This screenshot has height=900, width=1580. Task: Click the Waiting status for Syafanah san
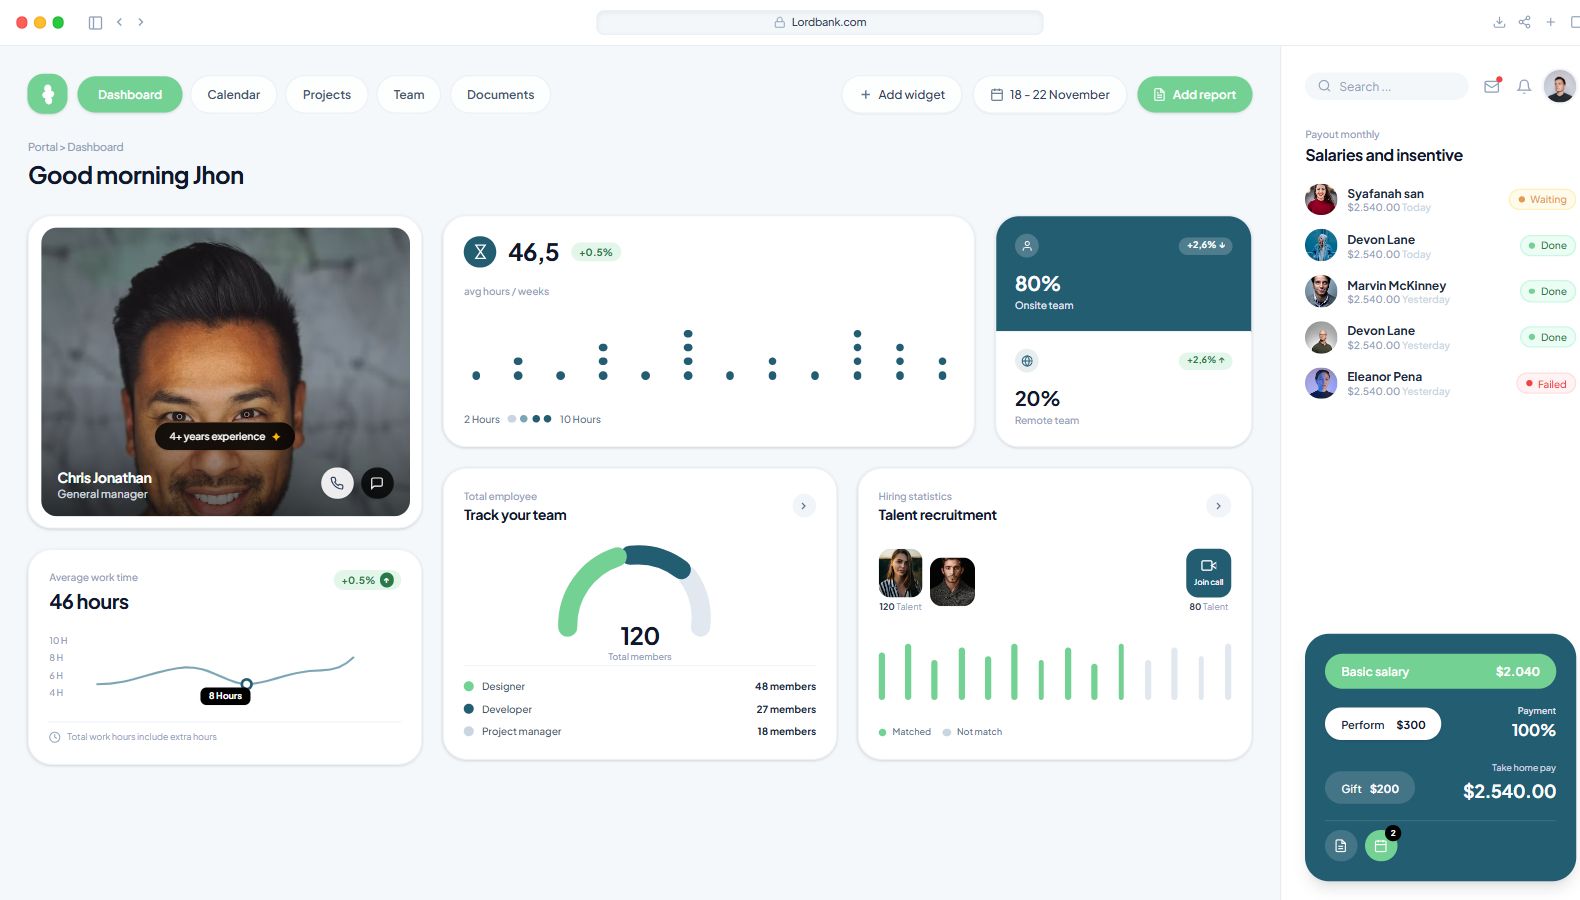[1542, 199]
